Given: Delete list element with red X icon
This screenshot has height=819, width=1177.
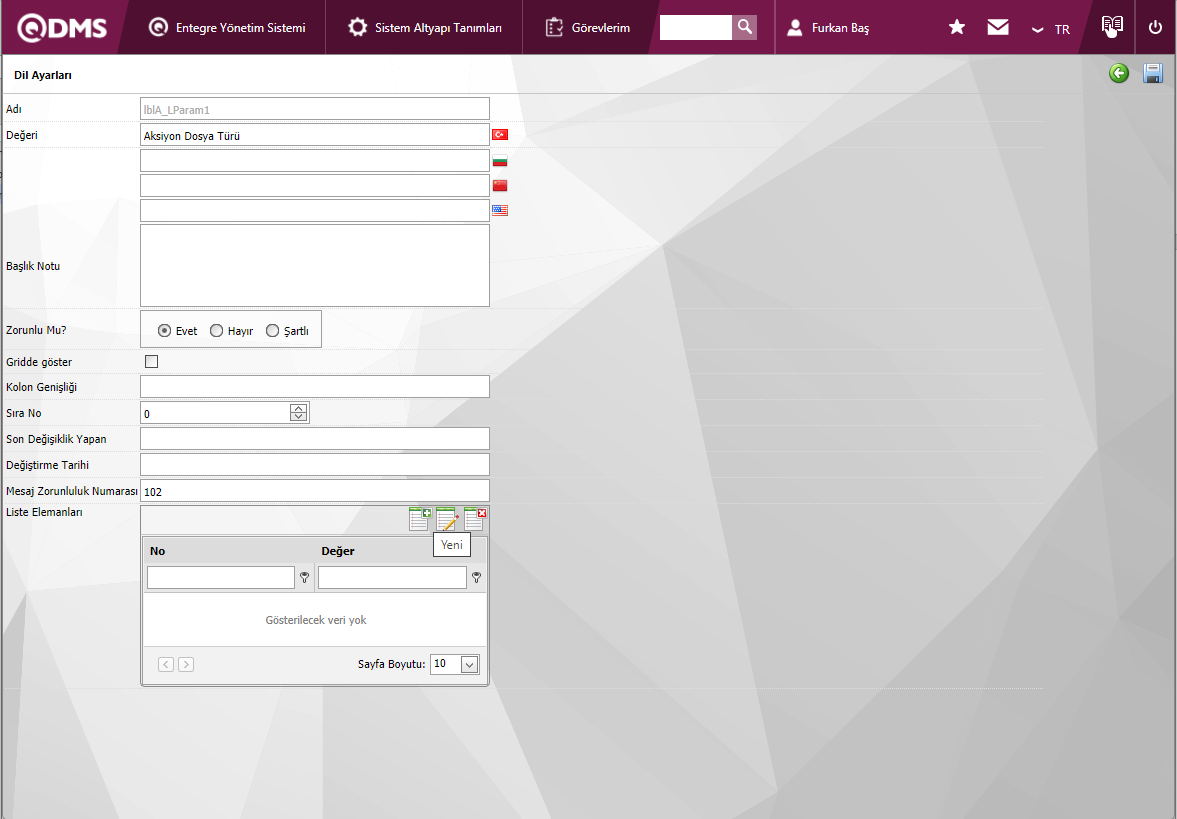Looking at the screenshot, I should tap(475, 519).
